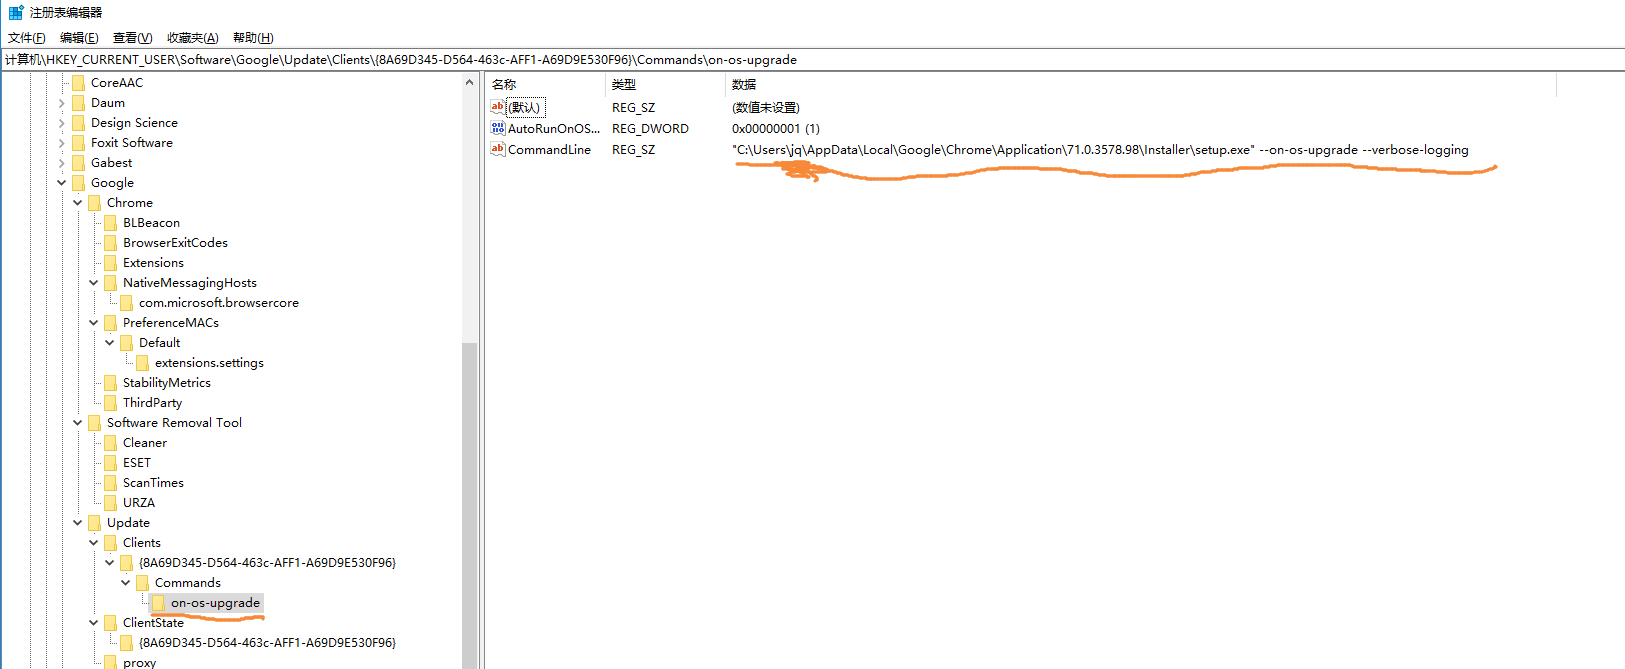Click the folder icon next to Design Science

[x=79, y=123]
